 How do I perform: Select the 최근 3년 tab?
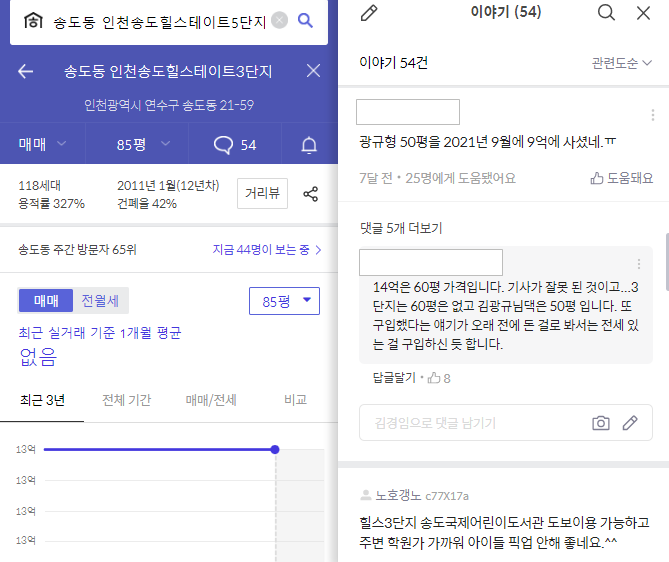click(x=42, y=400)
